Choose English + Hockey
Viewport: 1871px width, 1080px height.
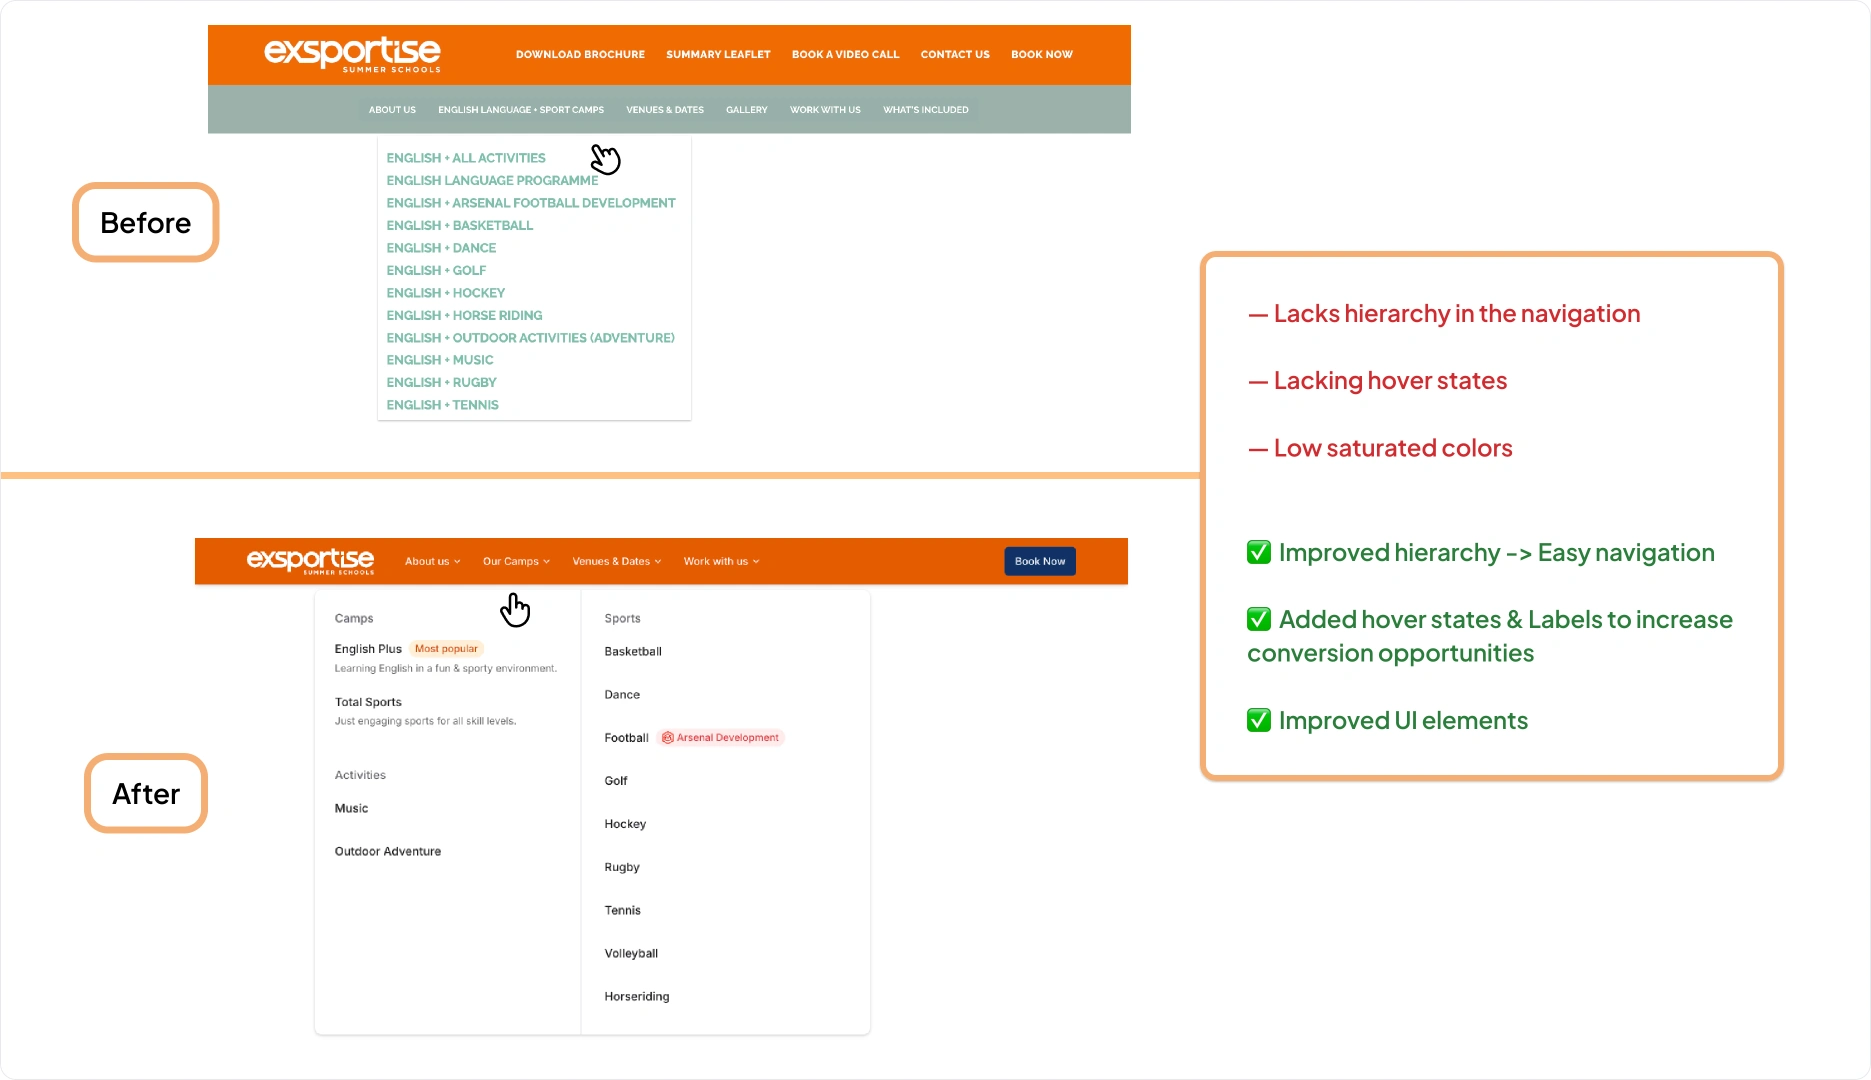pos(446,293)
